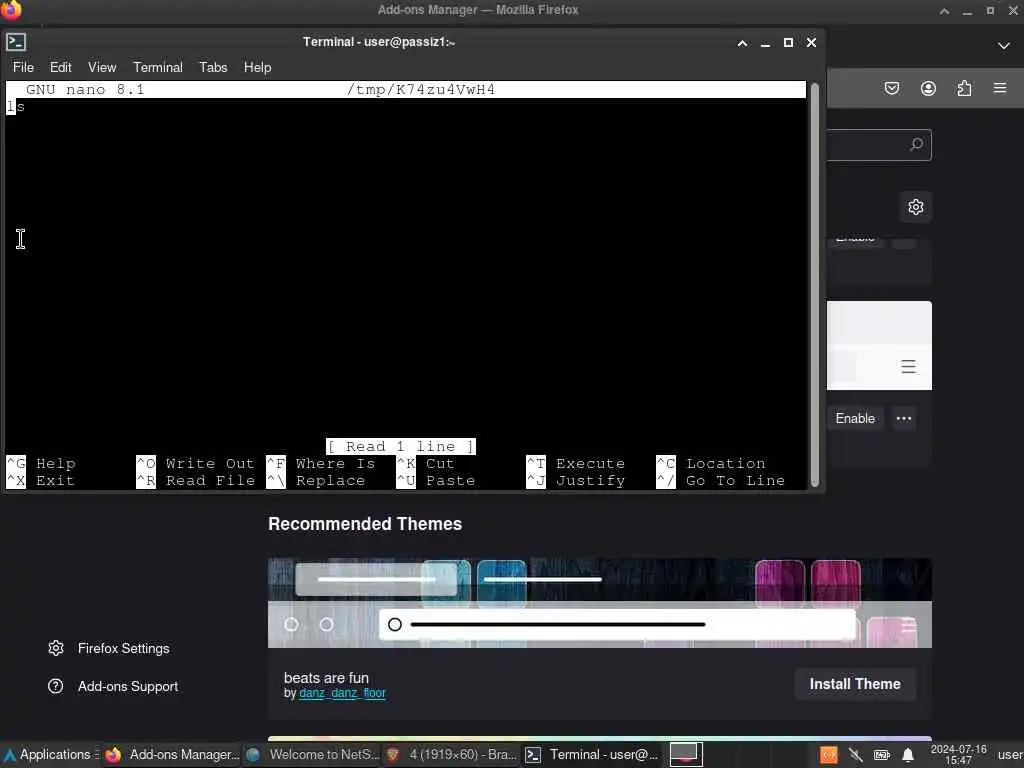1024x768 pixels.
Task: Click the orange tray icon in the system tray
Action: click(x=829, y=755)
